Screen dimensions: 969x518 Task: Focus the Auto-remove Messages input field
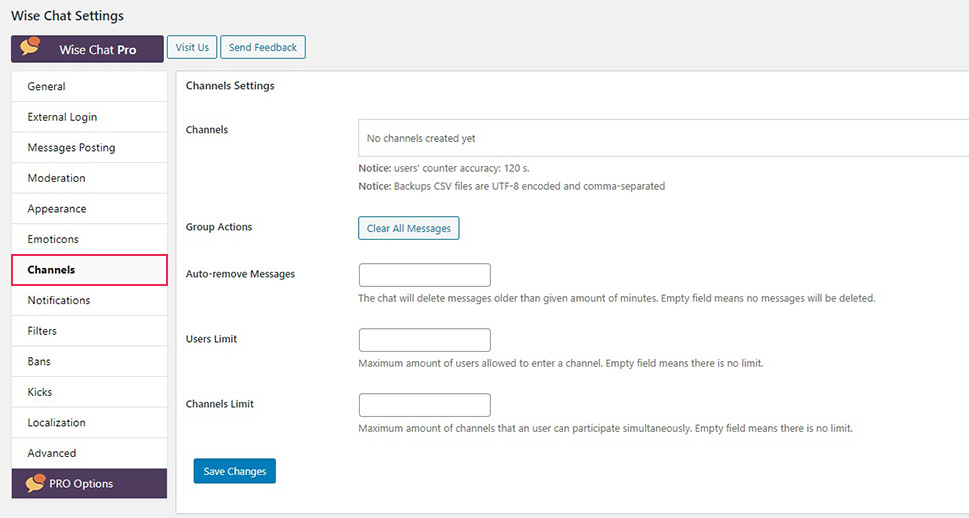click(x=425, y=275)
